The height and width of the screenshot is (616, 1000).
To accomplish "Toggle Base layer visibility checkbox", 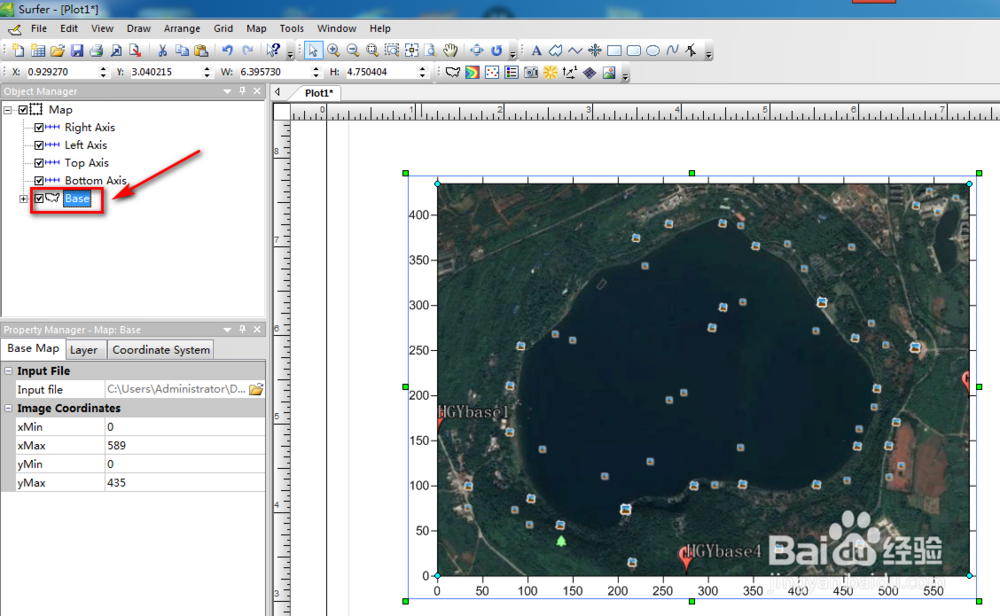I will click(39, 198).
